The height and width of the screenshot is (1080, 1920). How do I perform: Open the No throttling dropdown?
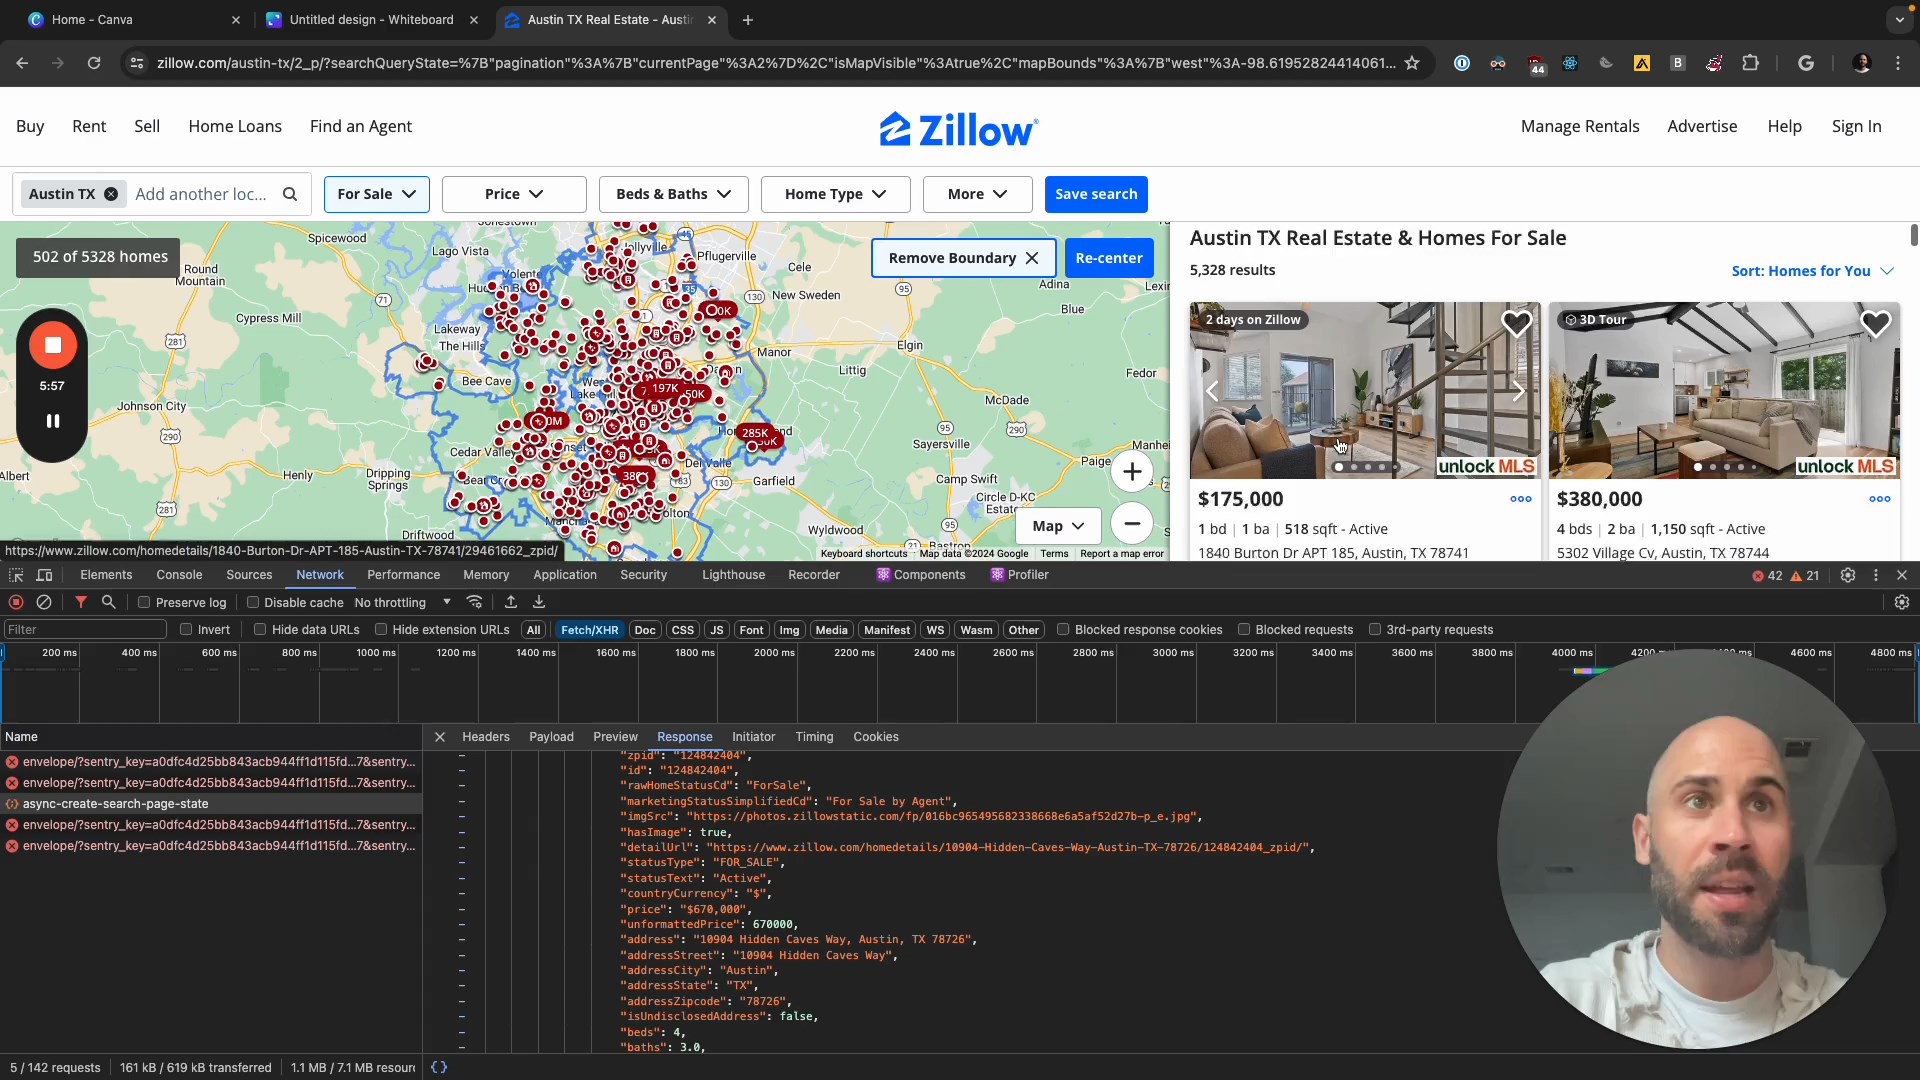[403, 602]
